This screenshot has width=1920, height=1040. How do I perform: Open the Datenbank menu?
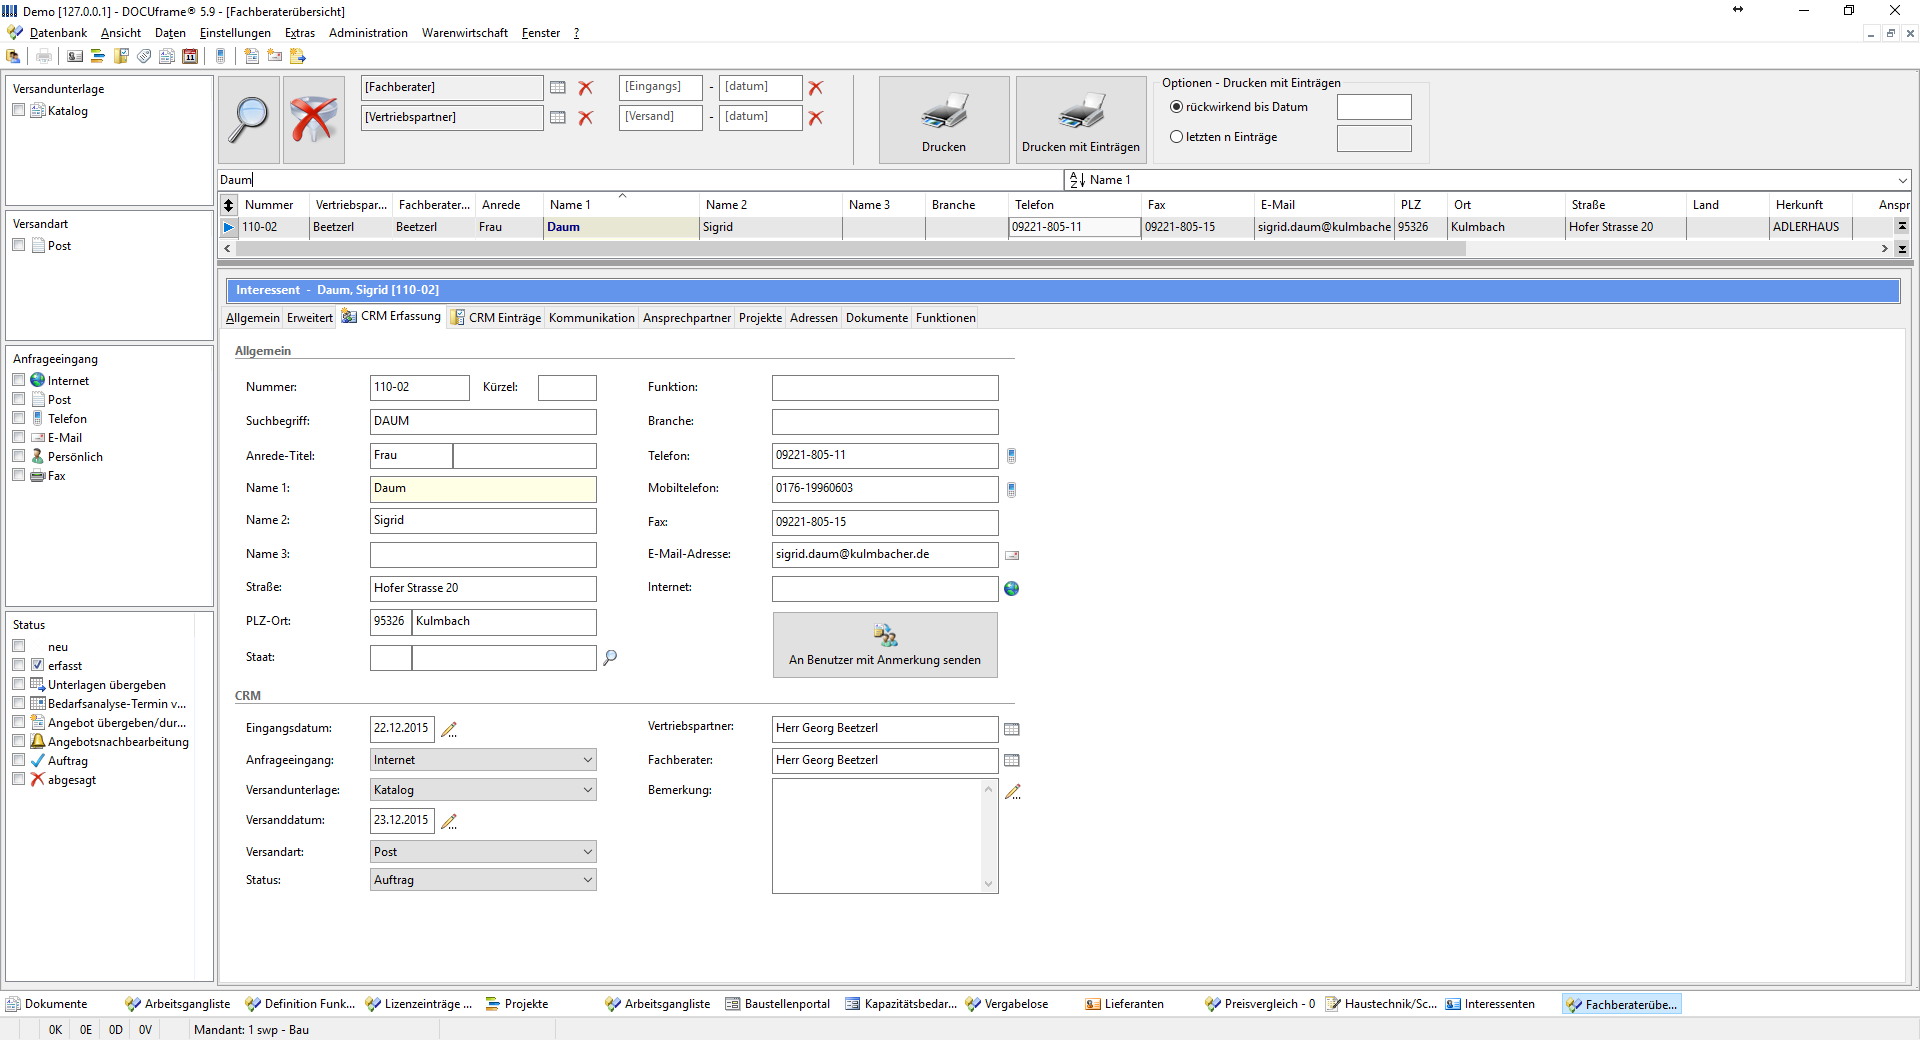point(58,33)
